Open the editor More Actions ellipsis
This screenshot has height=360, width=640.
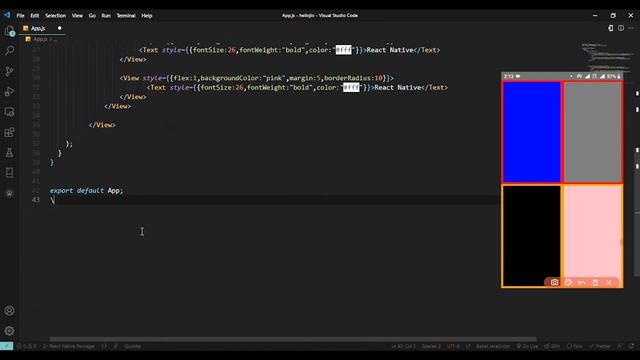[x=631, y=28]
